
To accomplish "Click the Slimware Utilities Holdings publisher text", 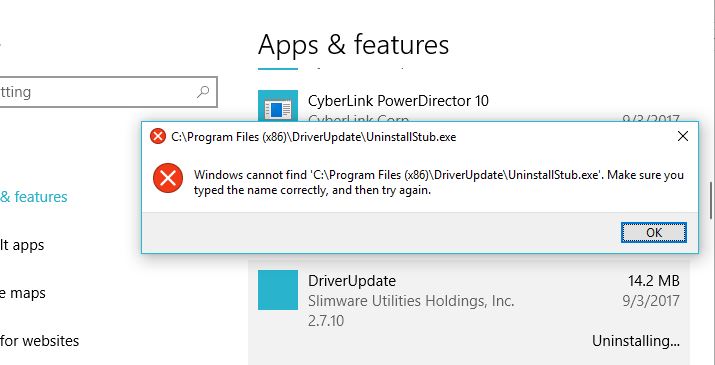I will pos(411,301).
